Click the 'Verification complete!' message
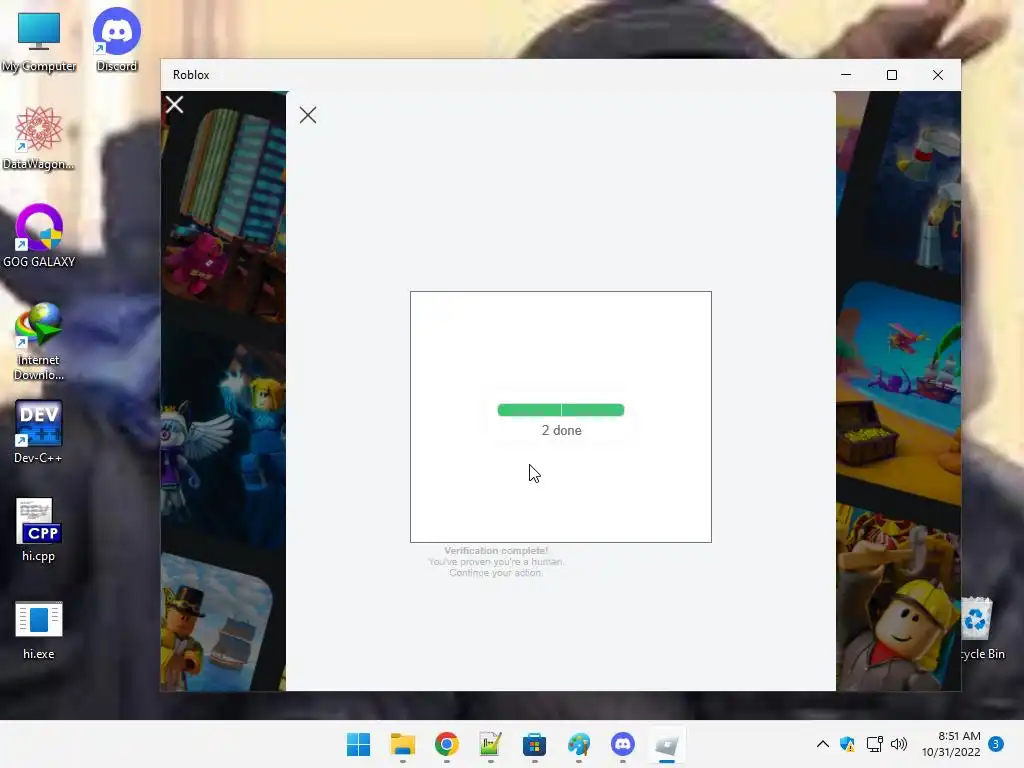The width and height of the screenshot is (1024, 768). pyautogui.click(x=496, y=551)
